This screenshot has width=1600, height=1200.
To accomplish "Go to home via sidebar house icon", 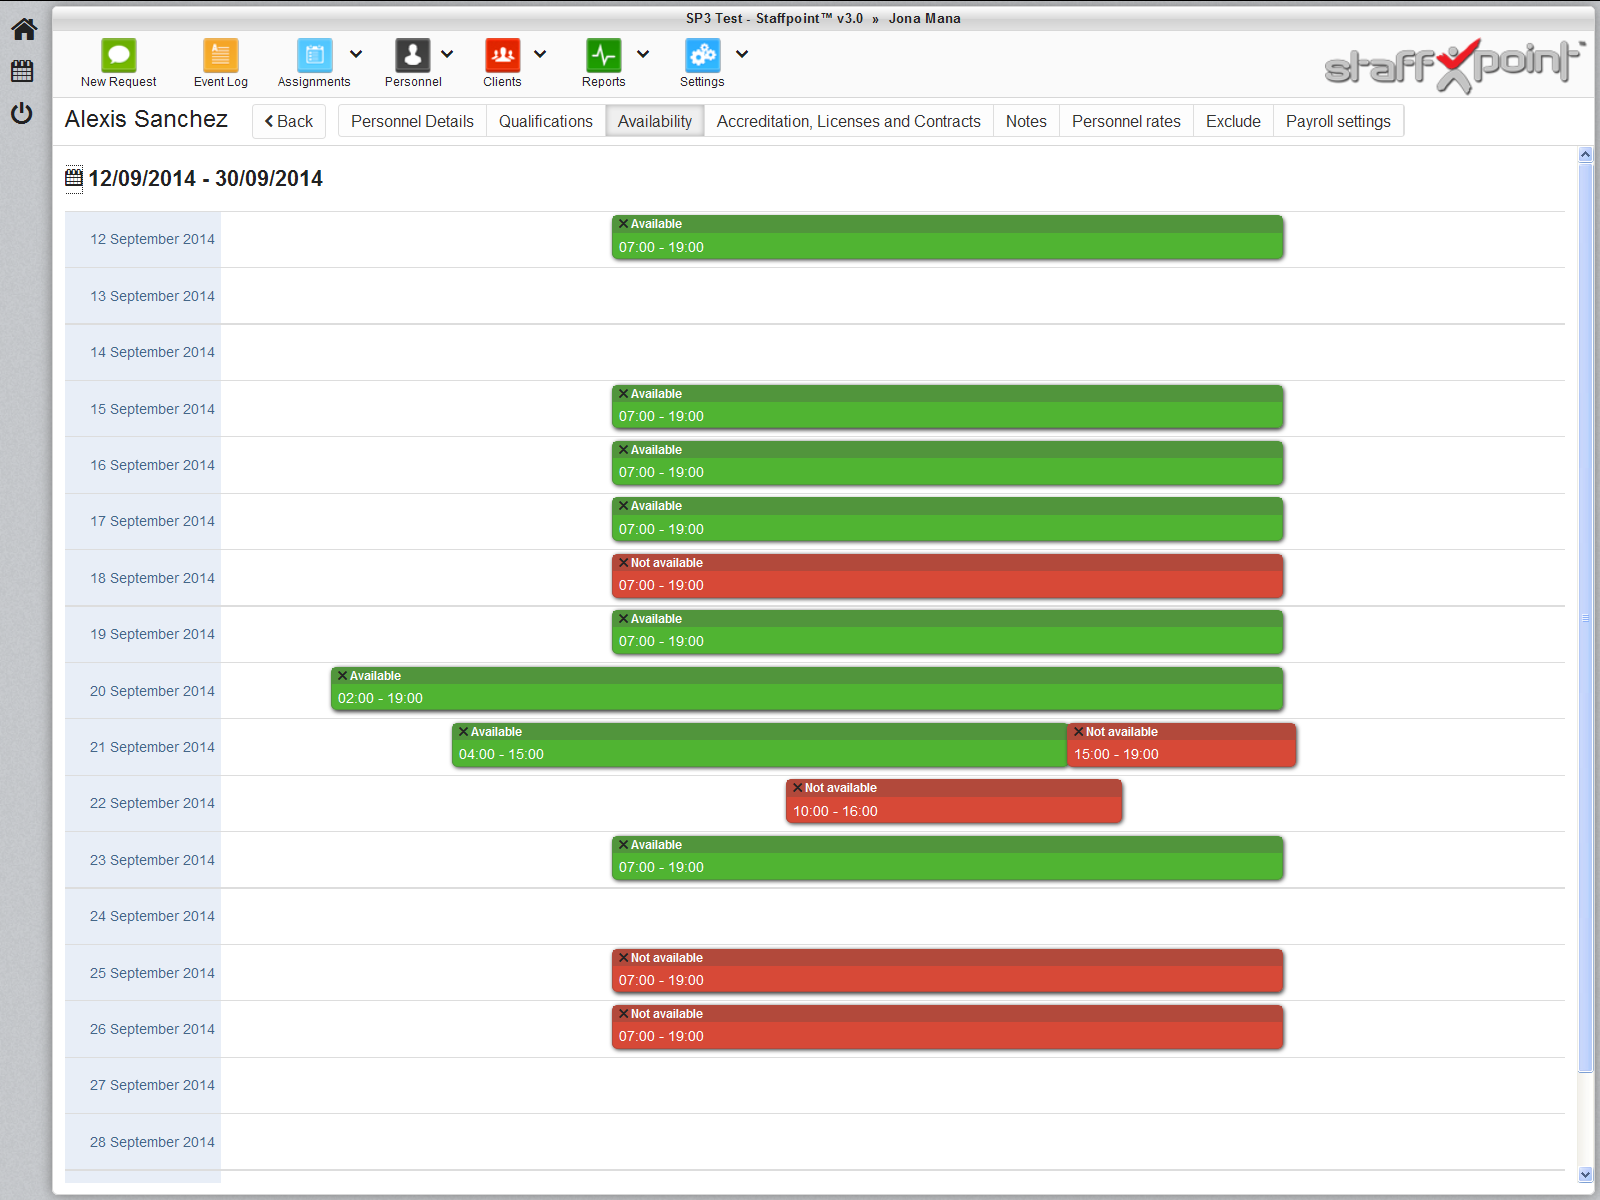I will tap(23, 30).
